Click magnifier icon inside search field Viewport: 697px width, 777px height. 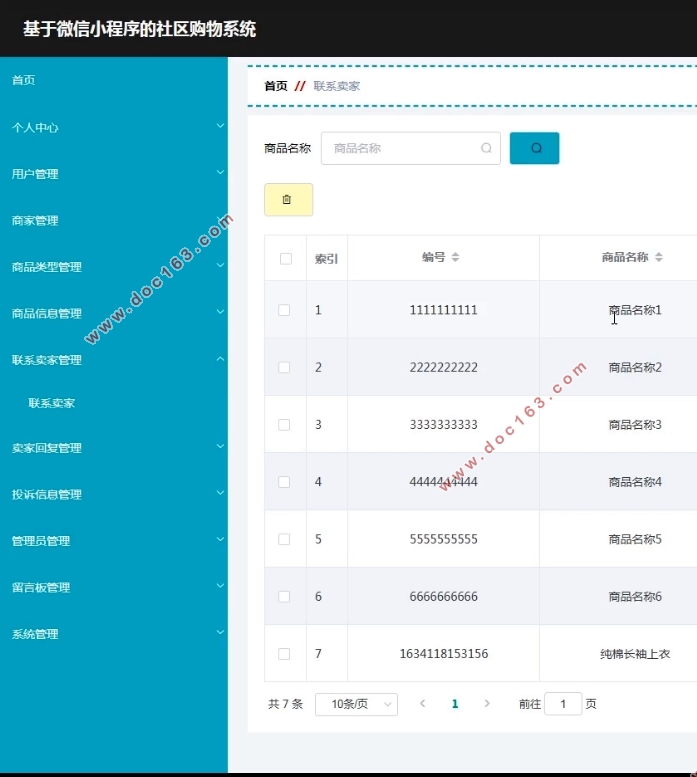click(x=486, y=148)
